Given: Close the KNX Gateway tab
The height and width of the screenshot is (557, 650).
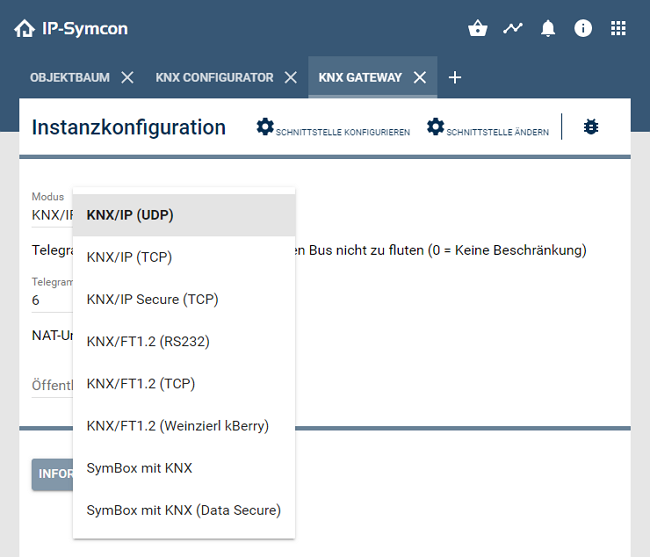Looking at the screenshot, I should click(420, 77).
